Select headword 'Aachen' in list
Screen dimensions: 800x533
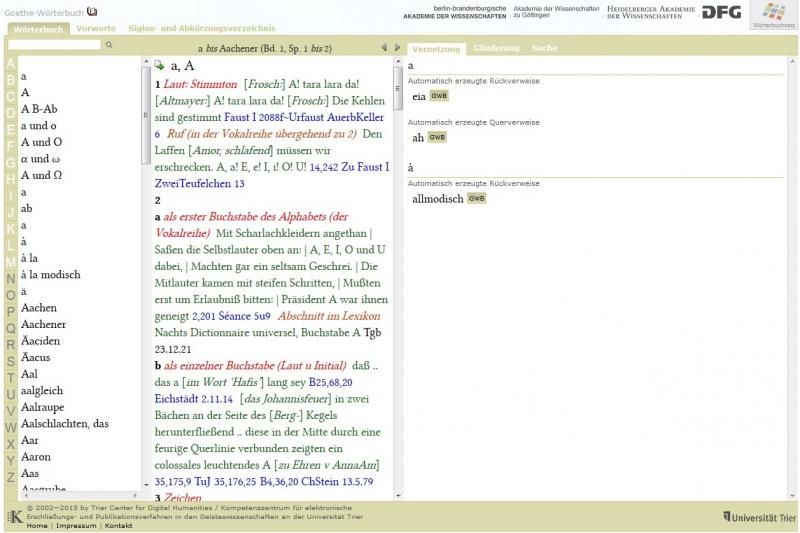[39, 308]
